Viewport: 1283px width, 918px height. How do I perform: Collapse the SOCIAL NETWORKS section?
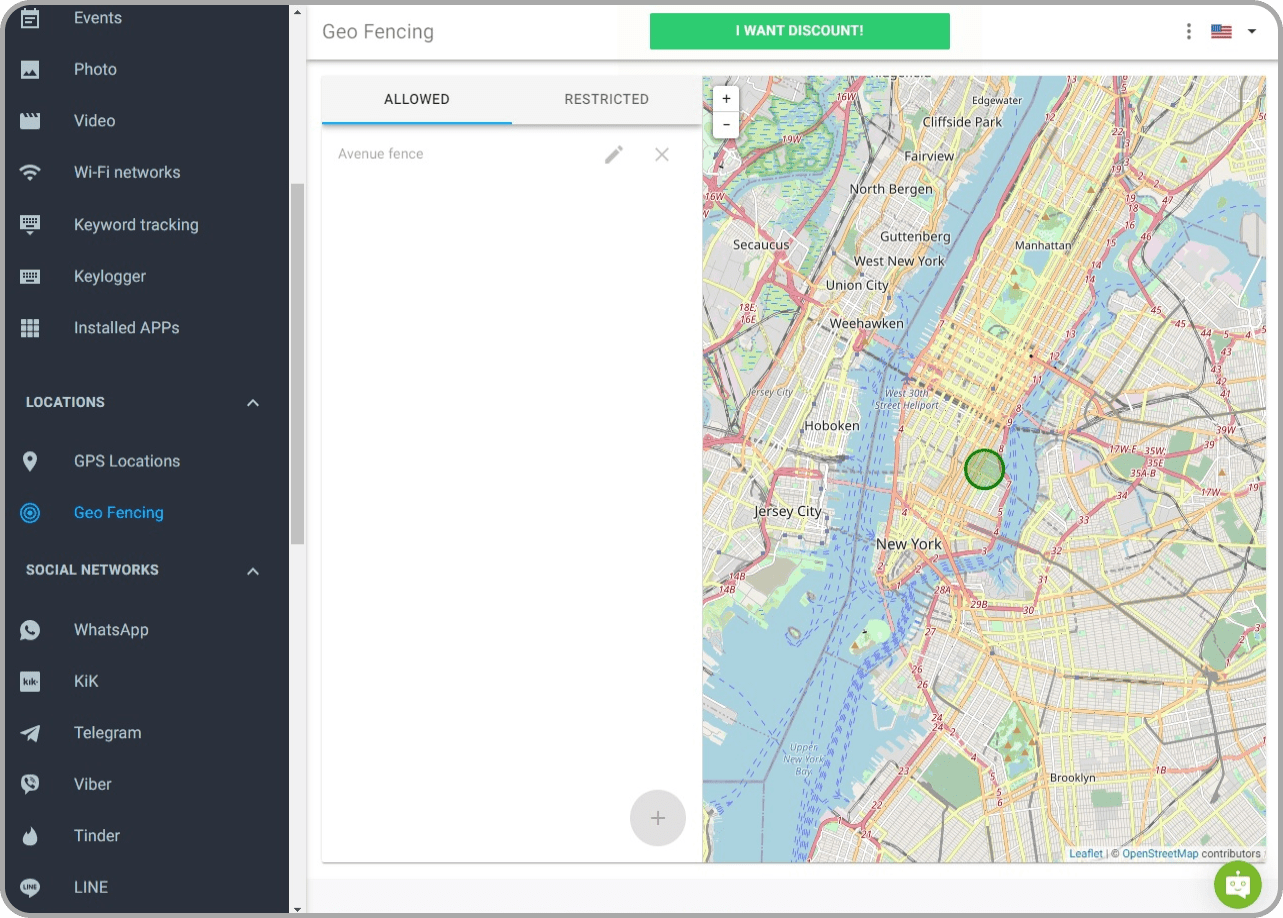point(253,571)
